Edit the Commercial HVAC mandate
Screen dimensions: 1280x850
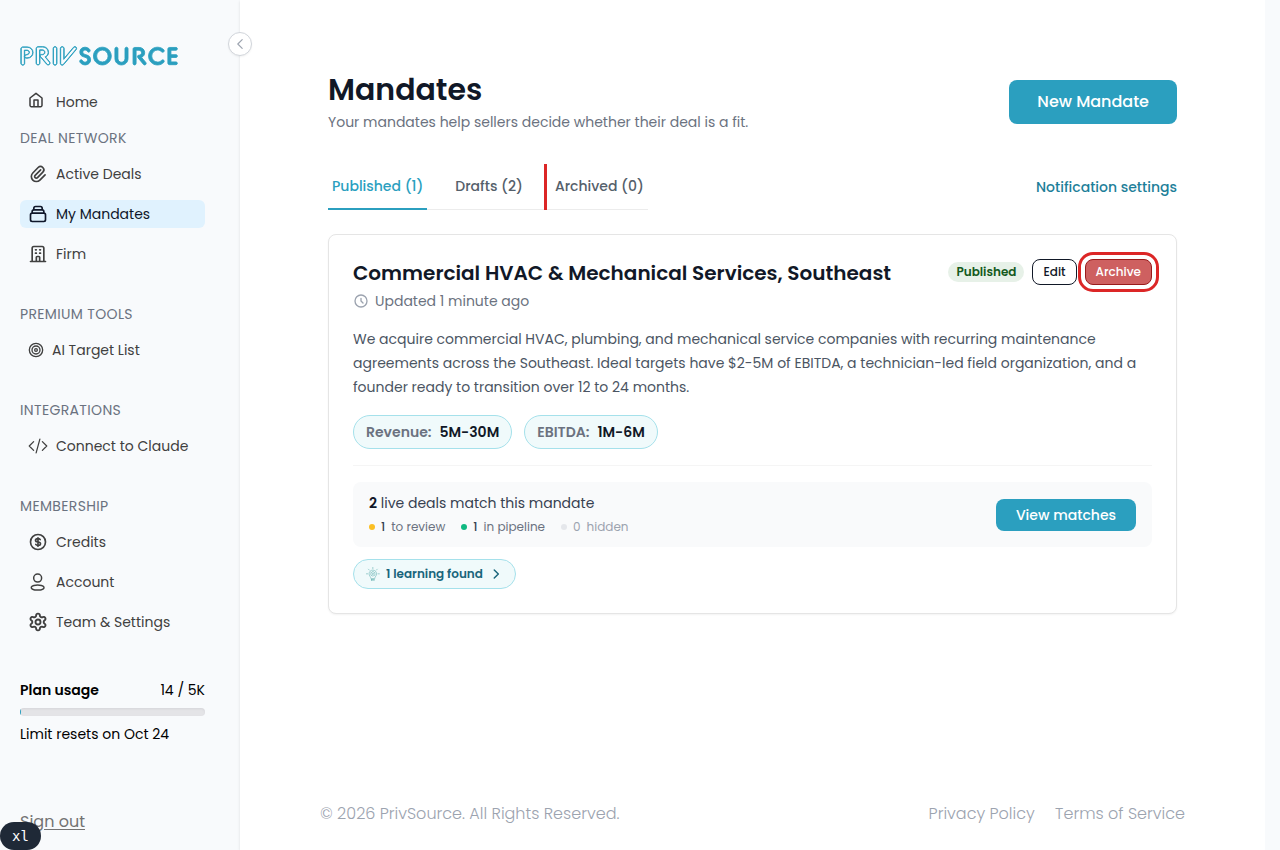[x=1054, y=272]
